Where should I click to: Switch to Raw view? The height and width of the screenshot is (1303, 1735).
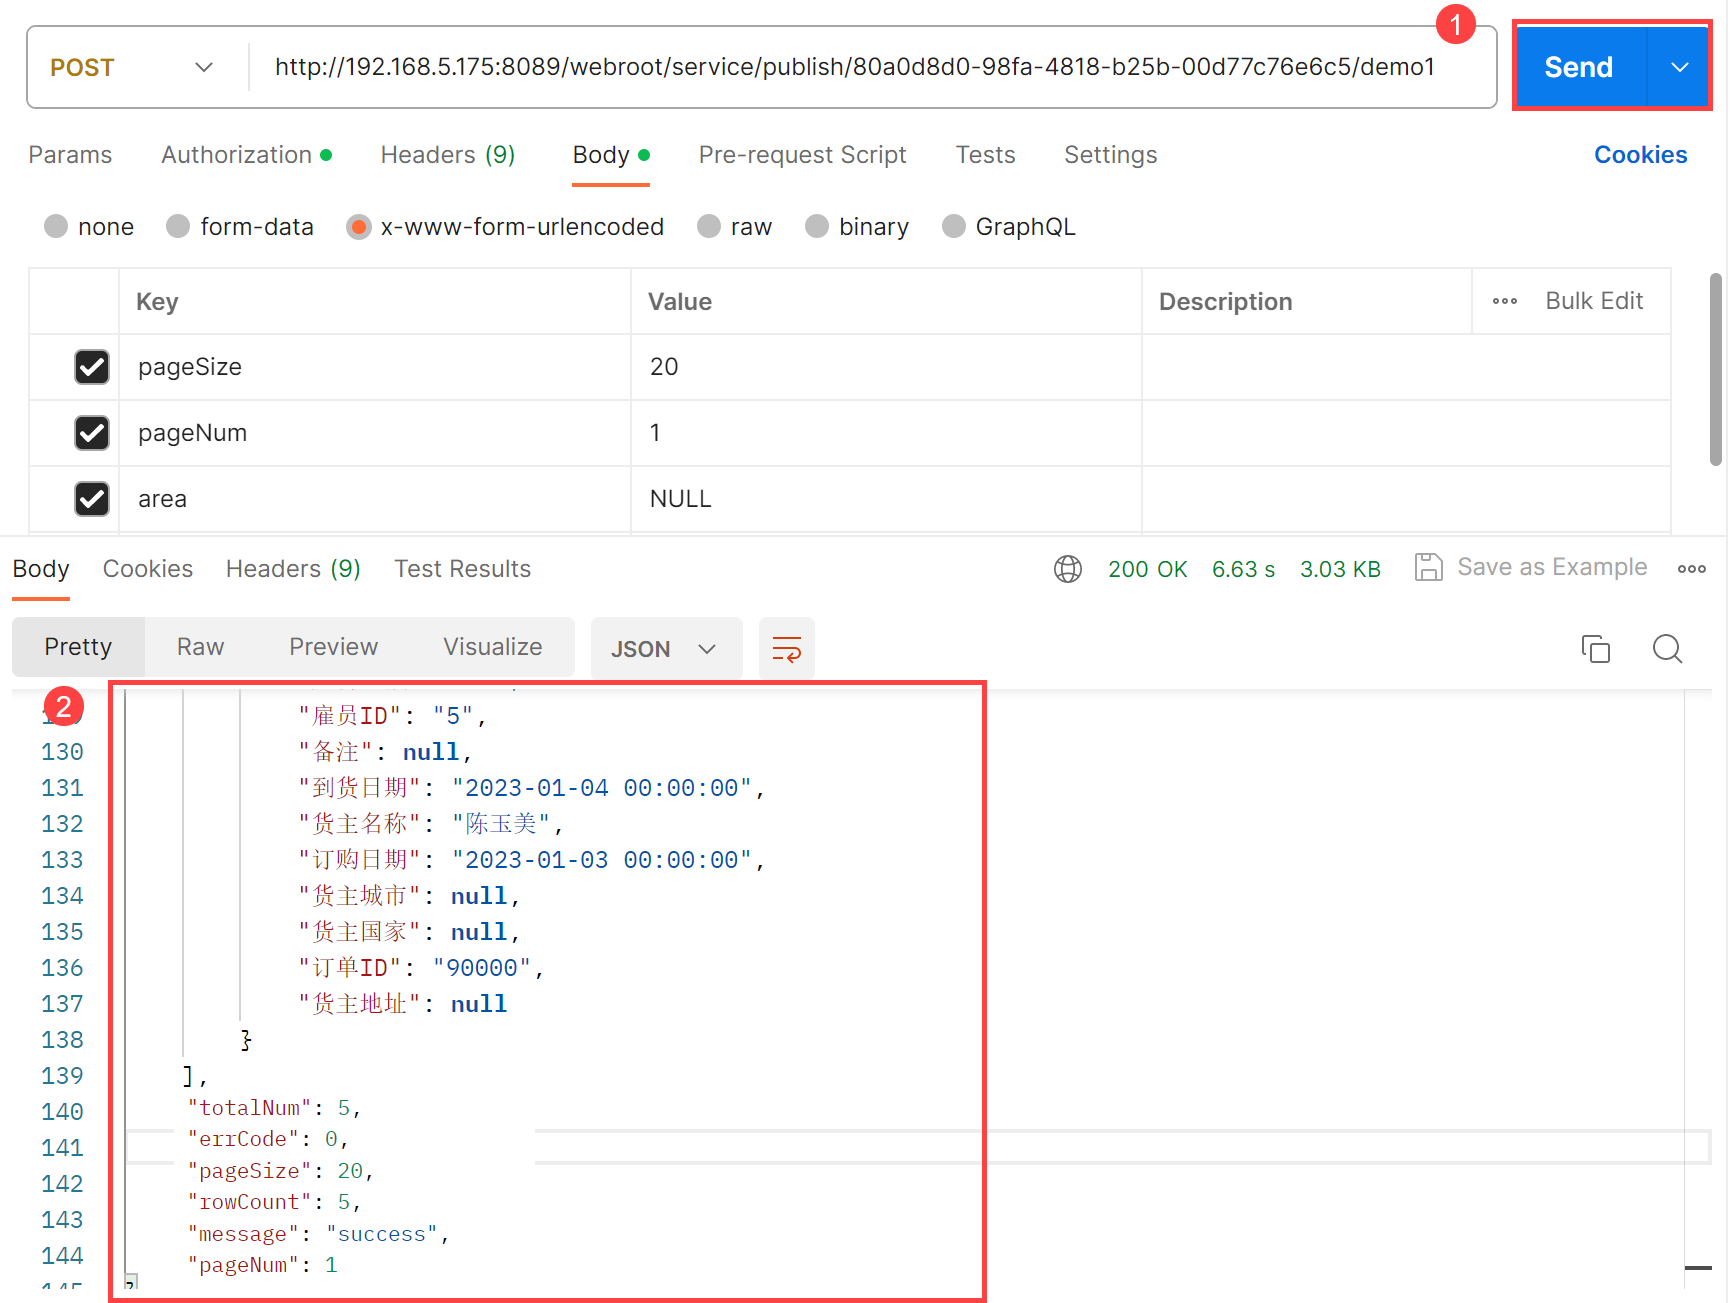tap(200, 647)
